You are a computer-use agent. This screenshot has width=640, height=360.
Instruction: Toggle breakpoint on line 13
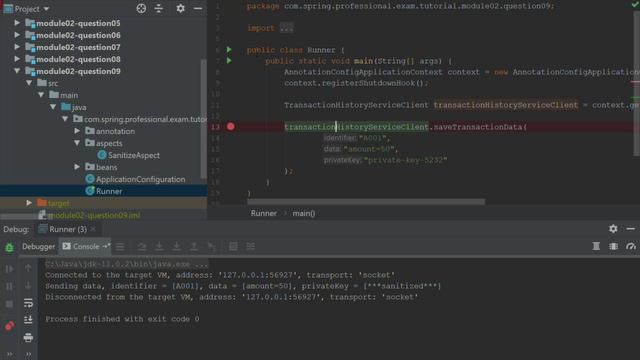231,127
